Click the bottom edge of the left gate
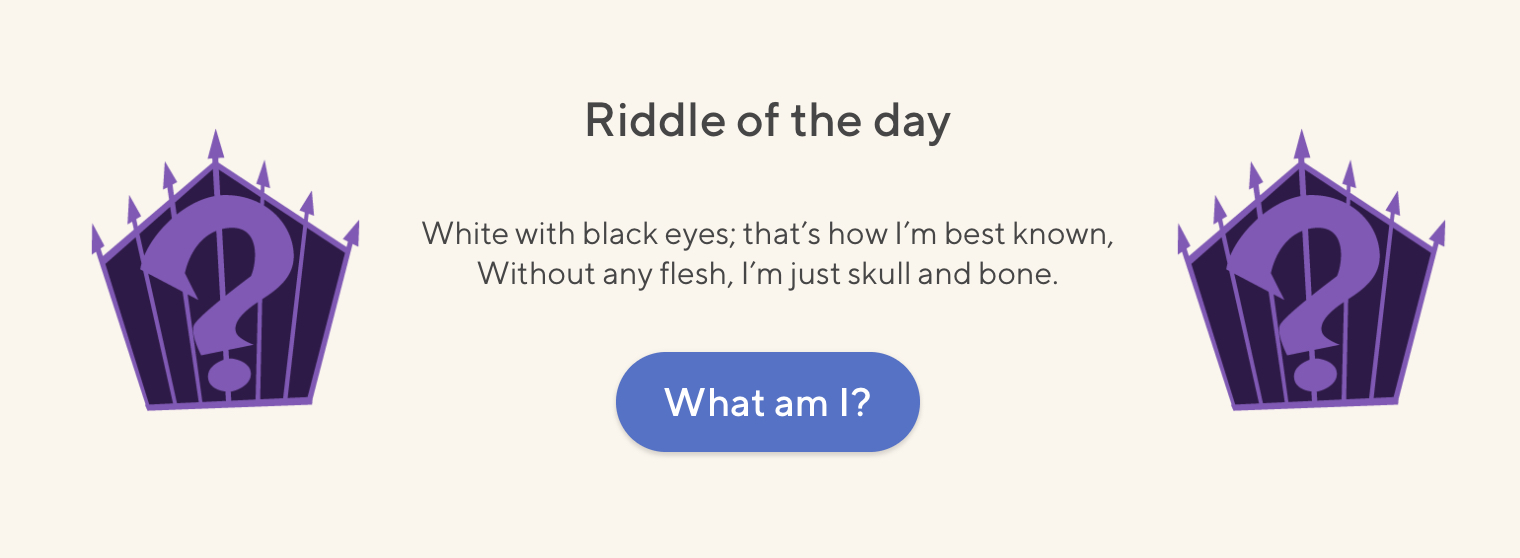1520x558 pixels. 230,405
